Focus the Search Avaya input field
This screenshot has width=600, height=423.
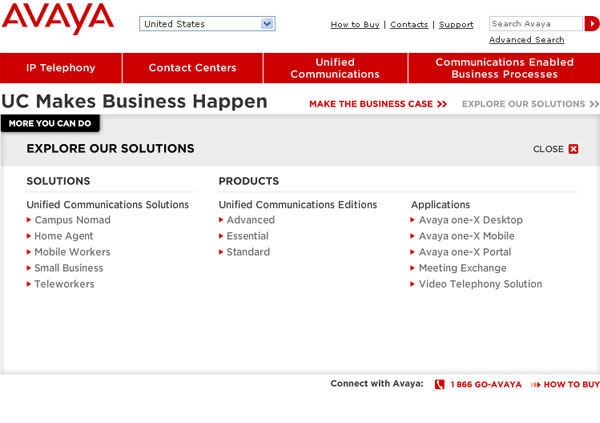(x=535, y=24)
